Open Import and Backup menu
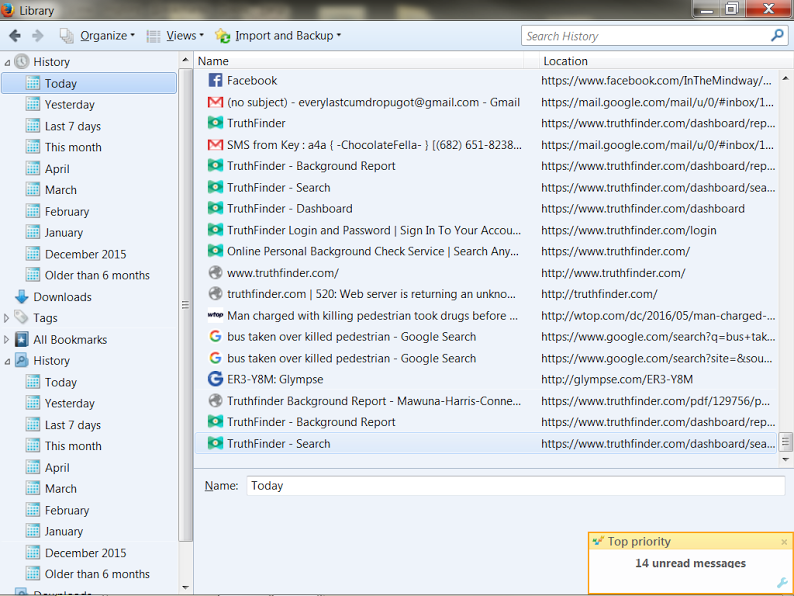 278,35
